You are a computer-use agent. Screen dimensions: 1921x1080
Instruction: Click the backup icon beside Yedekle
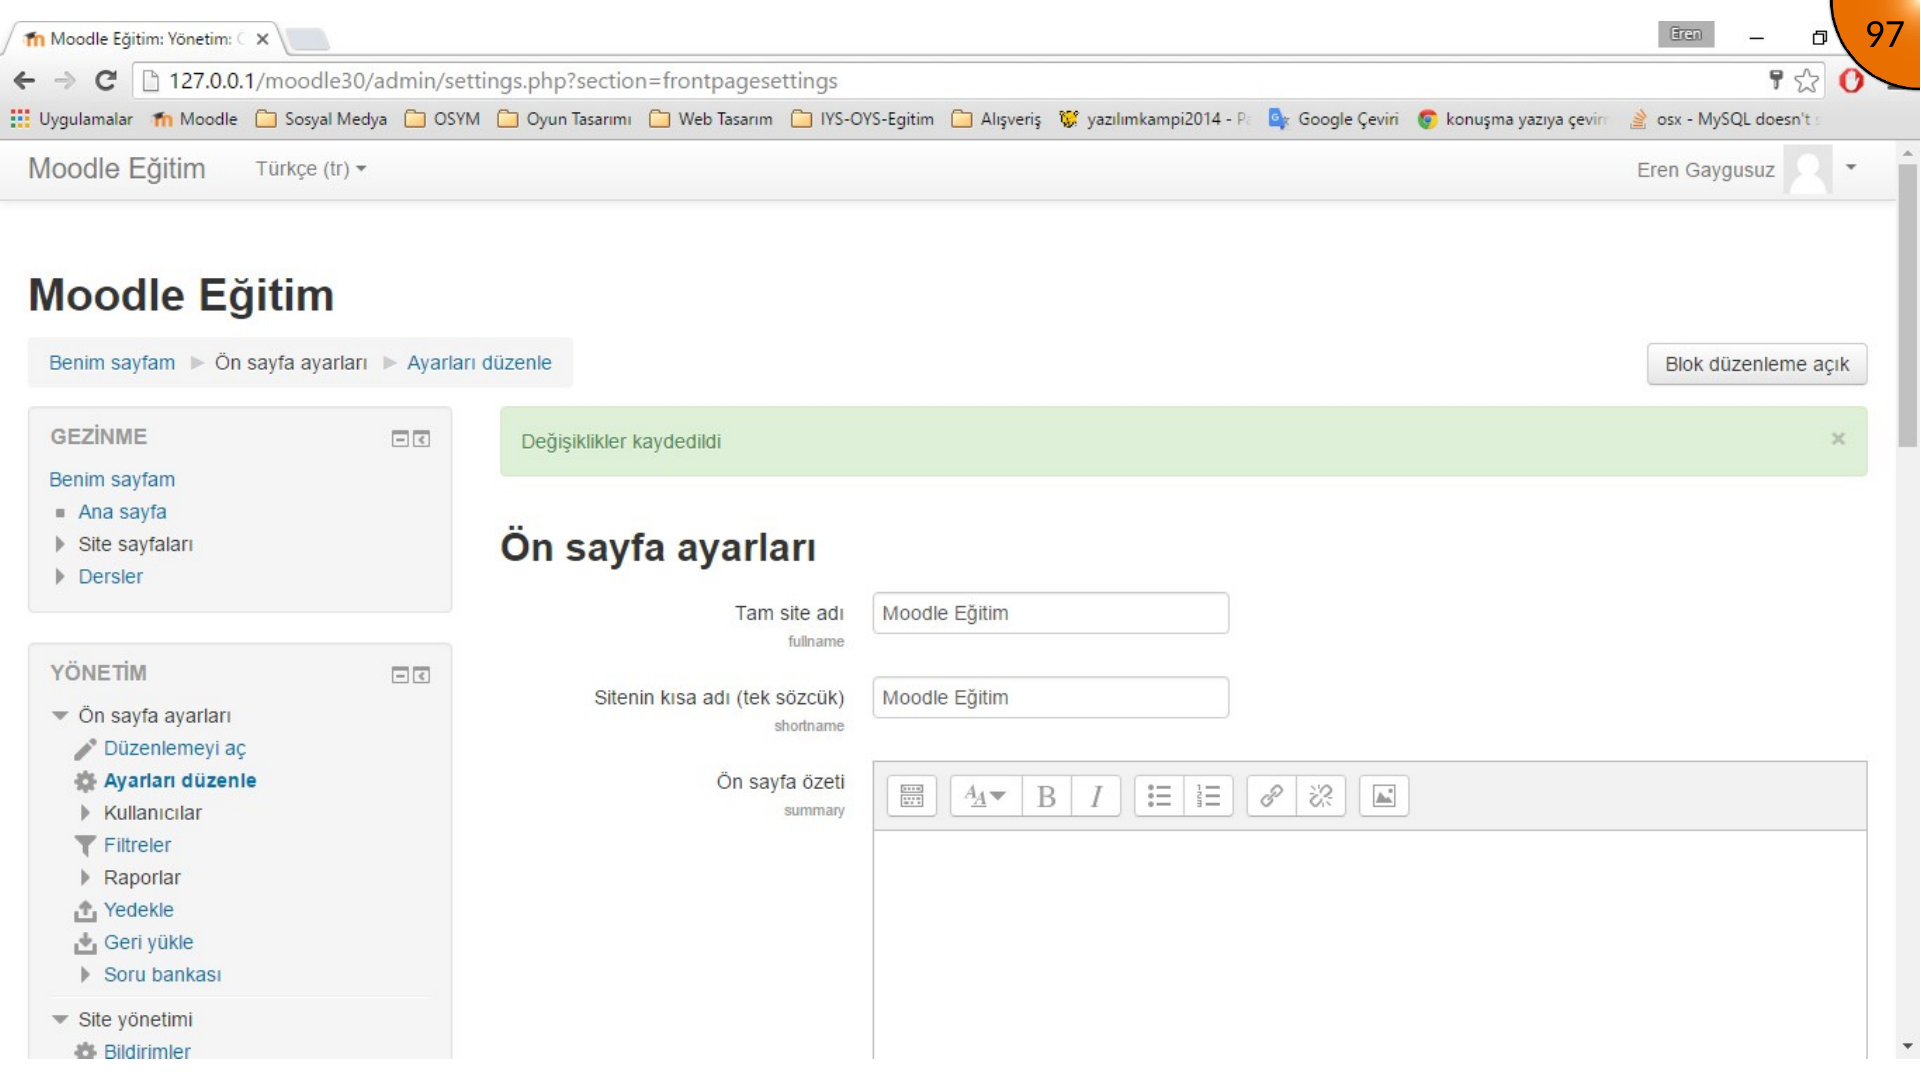pos(85,911)
